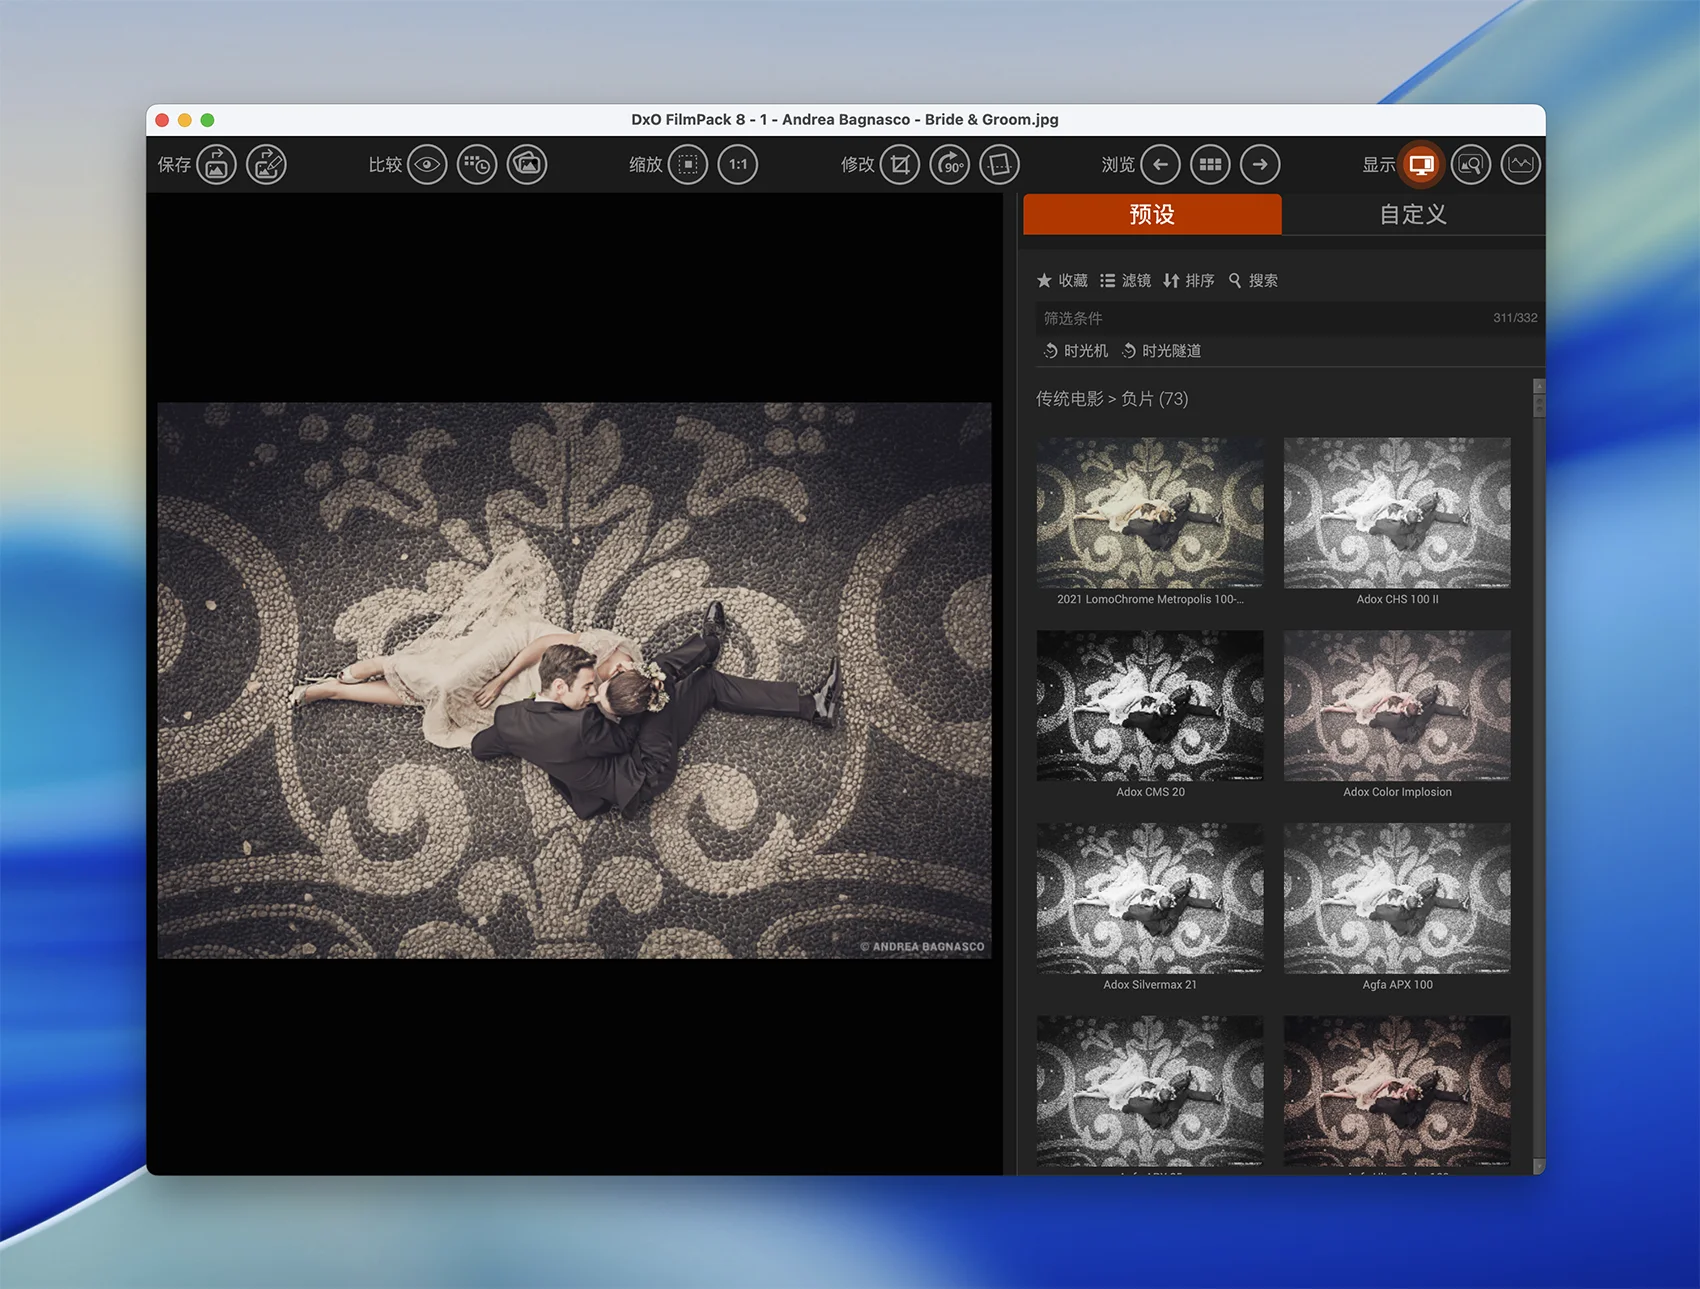1700x1289 pixels.
Task: Minimize the DxO FilmPack window
Action: pos(184,120)
